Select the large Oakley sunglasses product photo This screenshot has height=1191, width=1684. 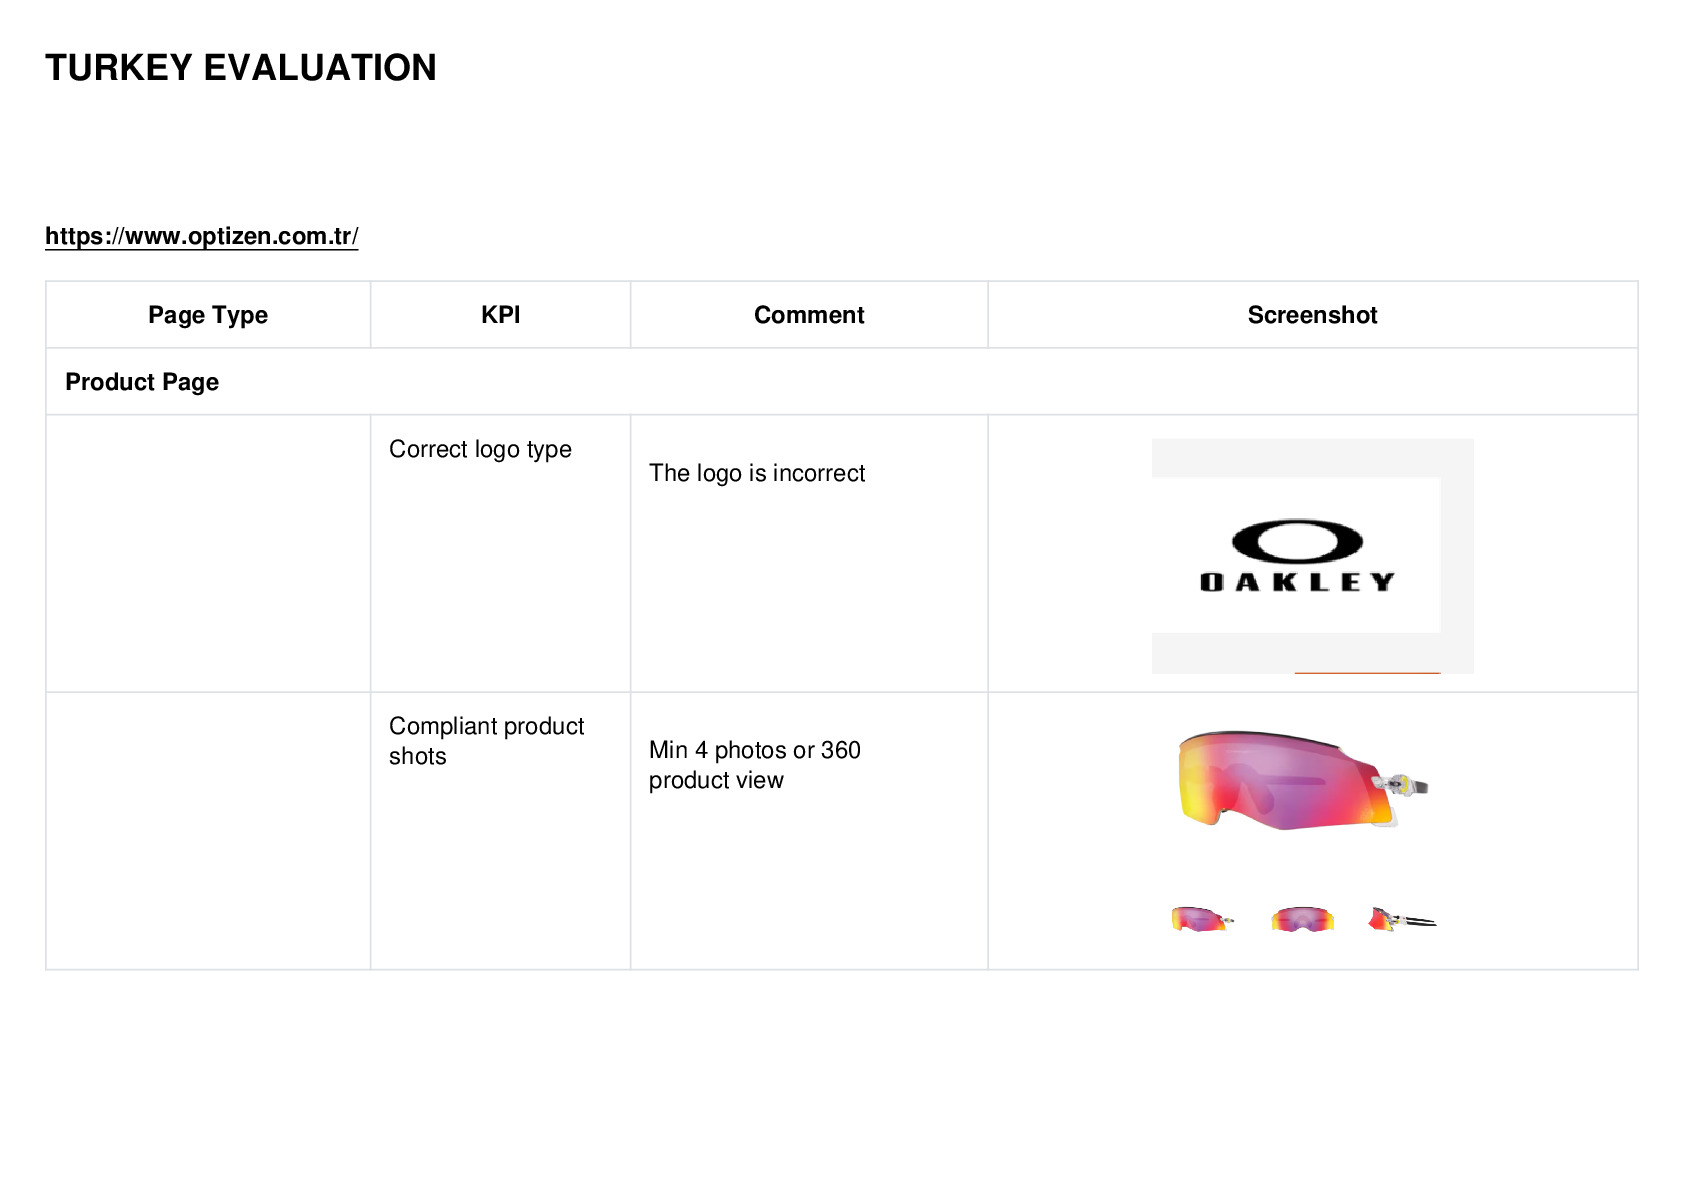1303,781
